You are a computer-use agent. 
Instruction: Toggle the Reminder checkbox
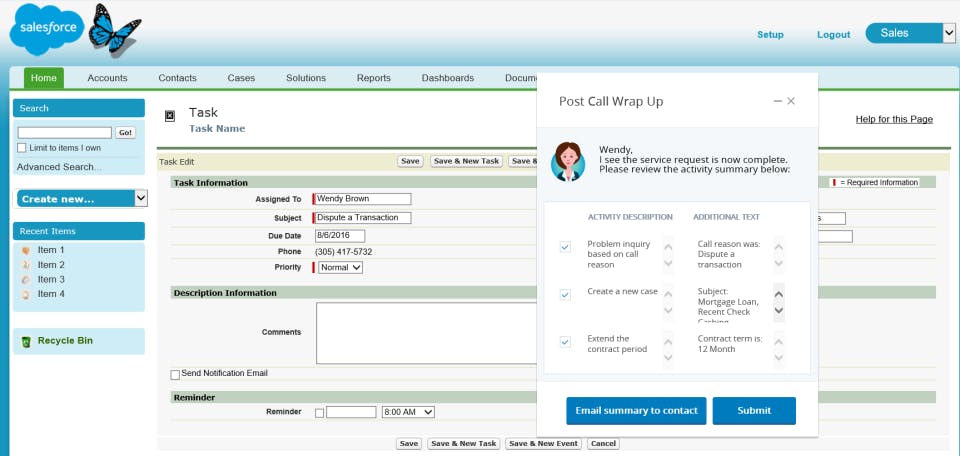pyautogui.click(x=319, y=413)
